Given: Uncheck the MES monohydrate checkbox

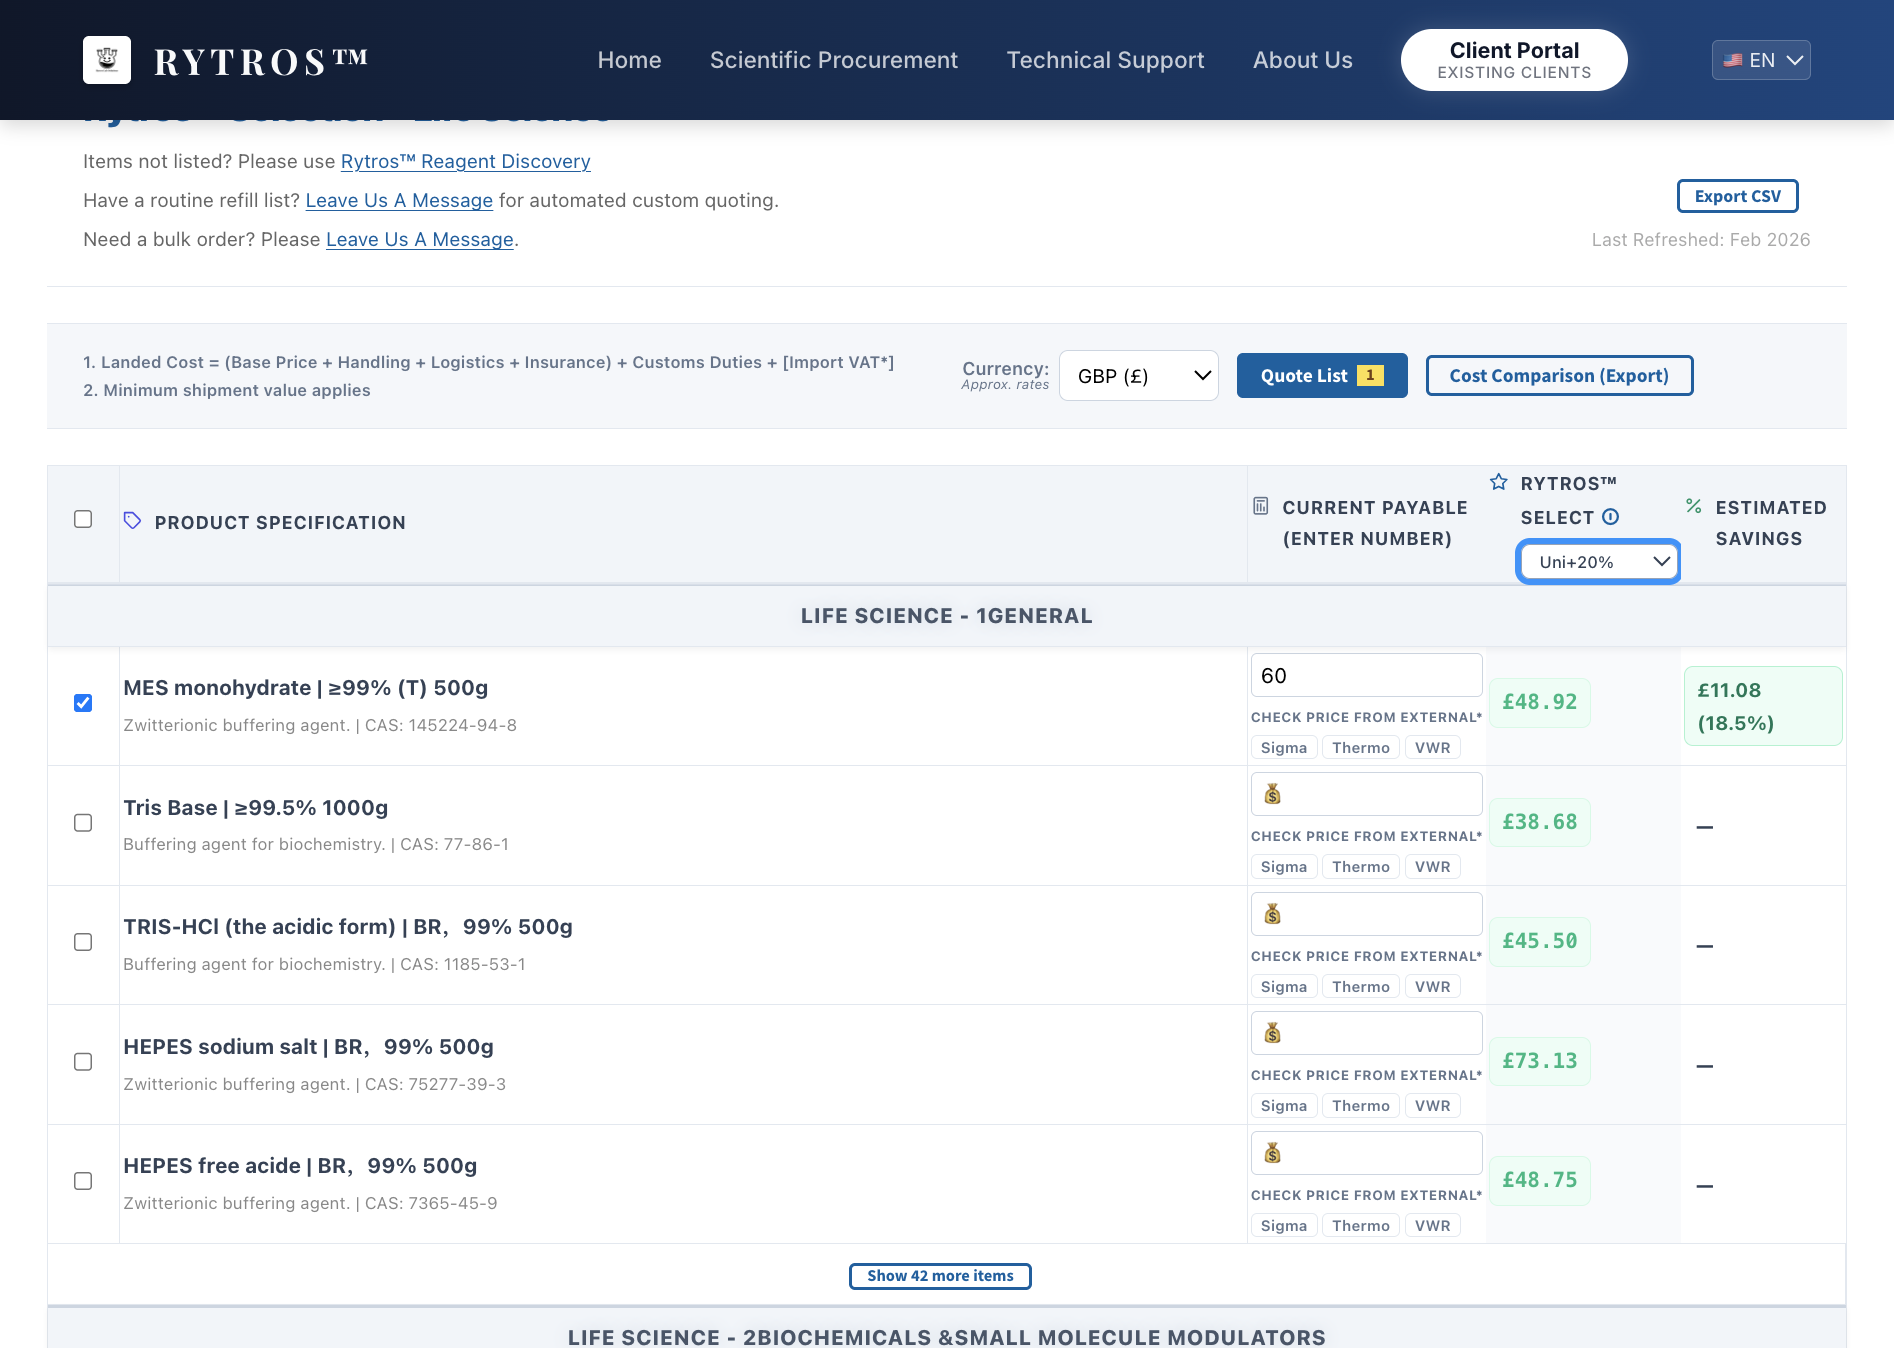Looking at the screenshot, I should click(x=83, y=703).
